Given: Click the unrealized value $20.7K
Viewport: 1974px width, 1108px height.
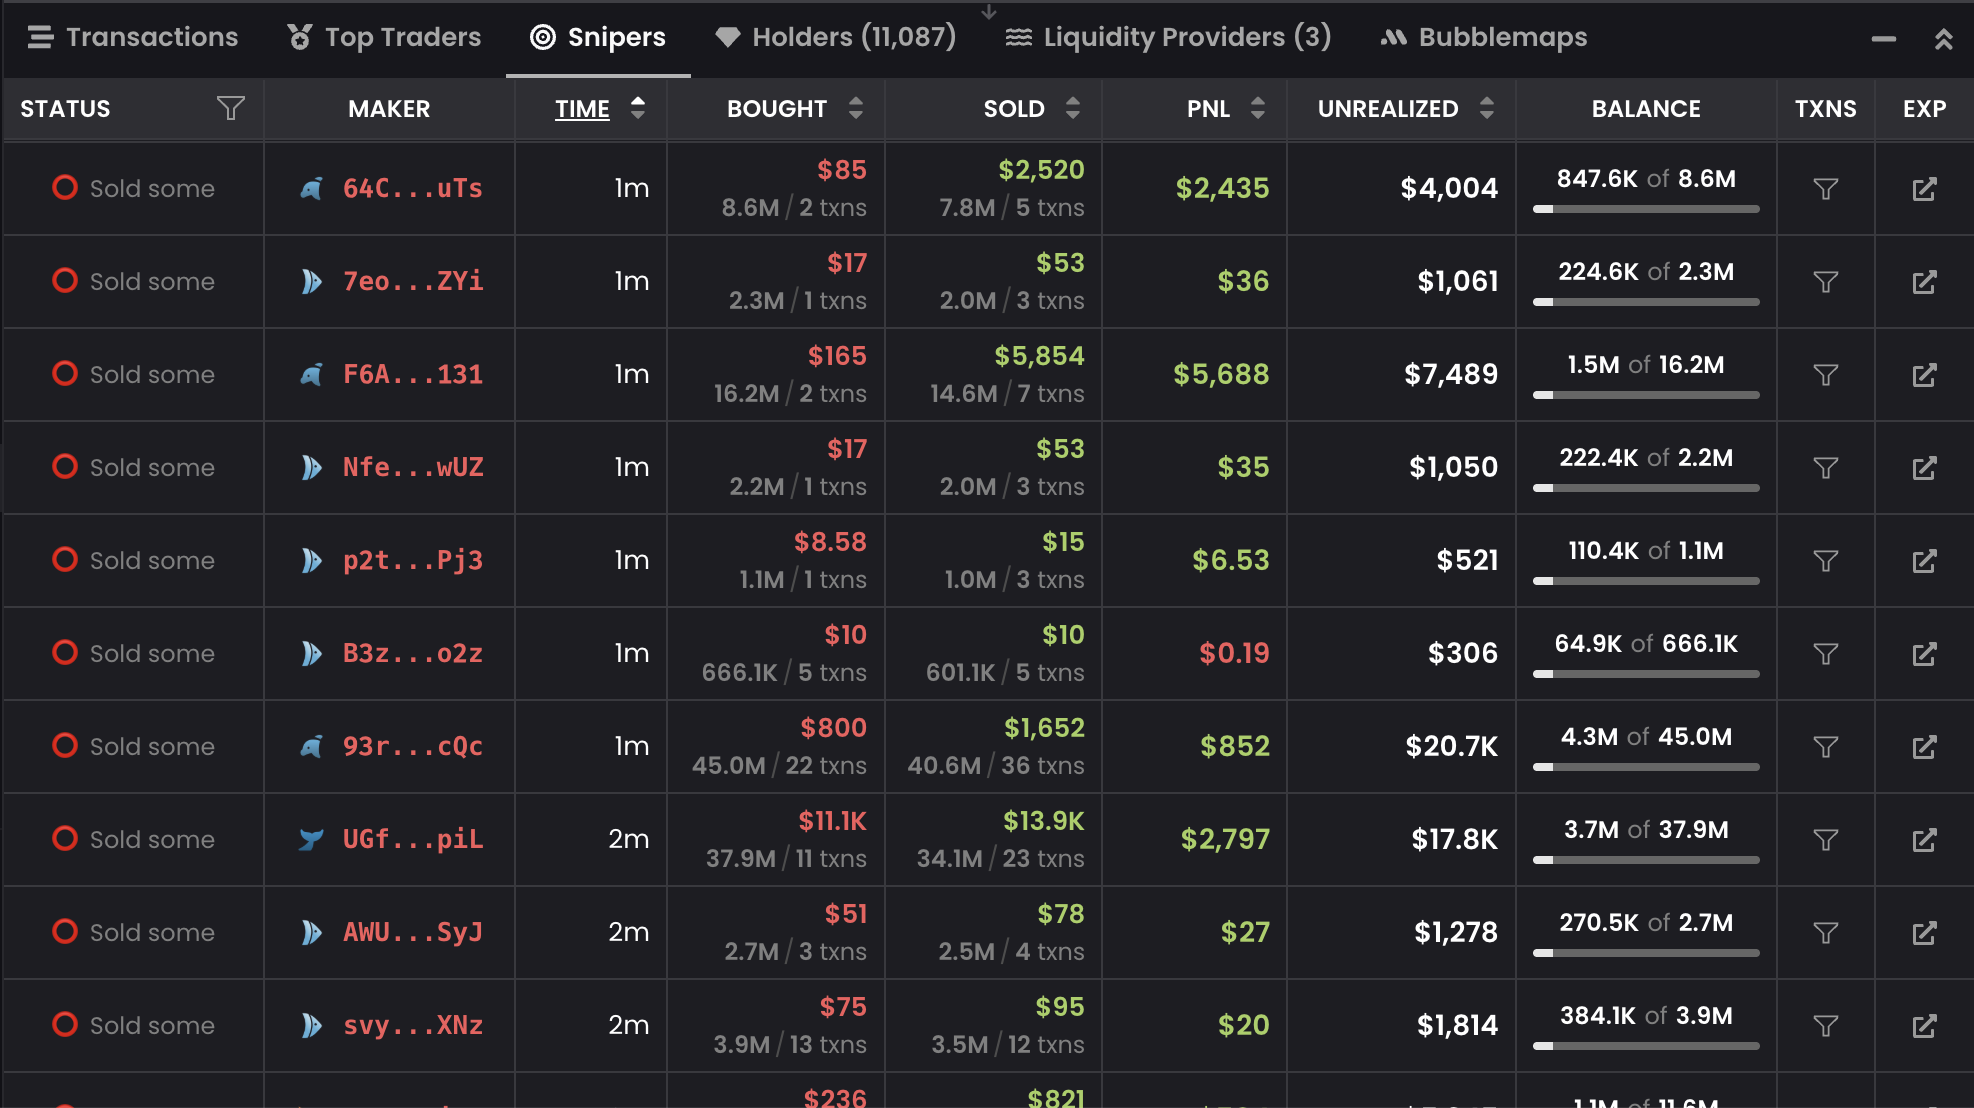Looking at the screenshot, I should coord(1451,746).
